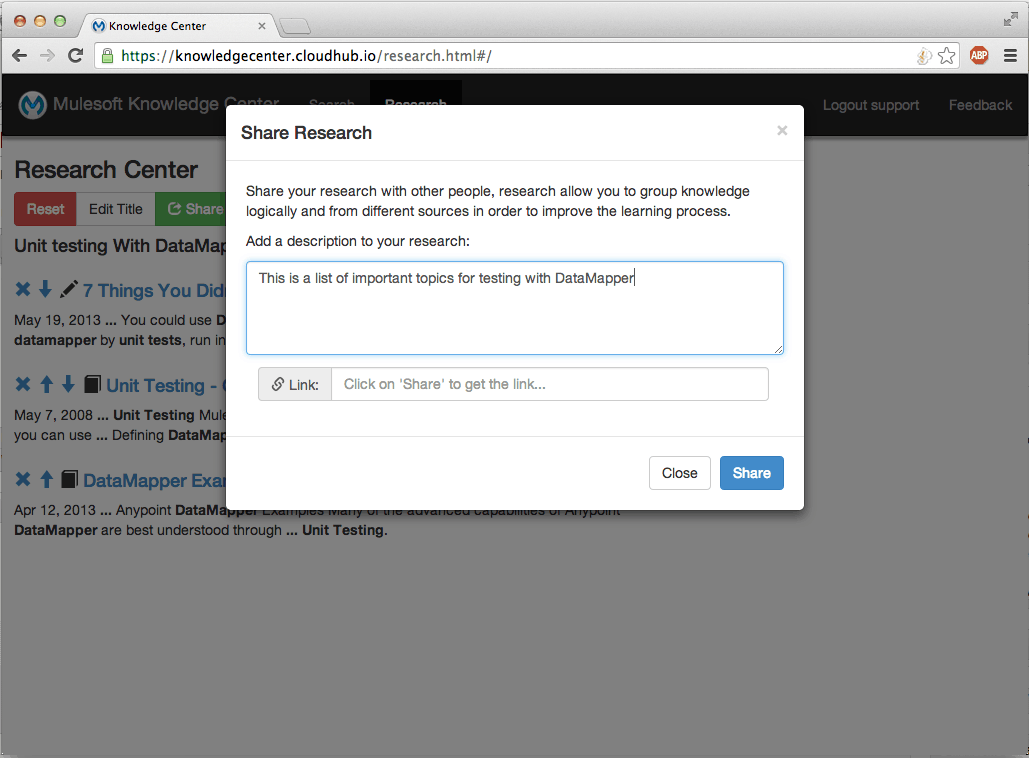The width and height of the screenshot is (1029, 758).
Task: Open the Feedback menu item
Action: click(979, 104)
